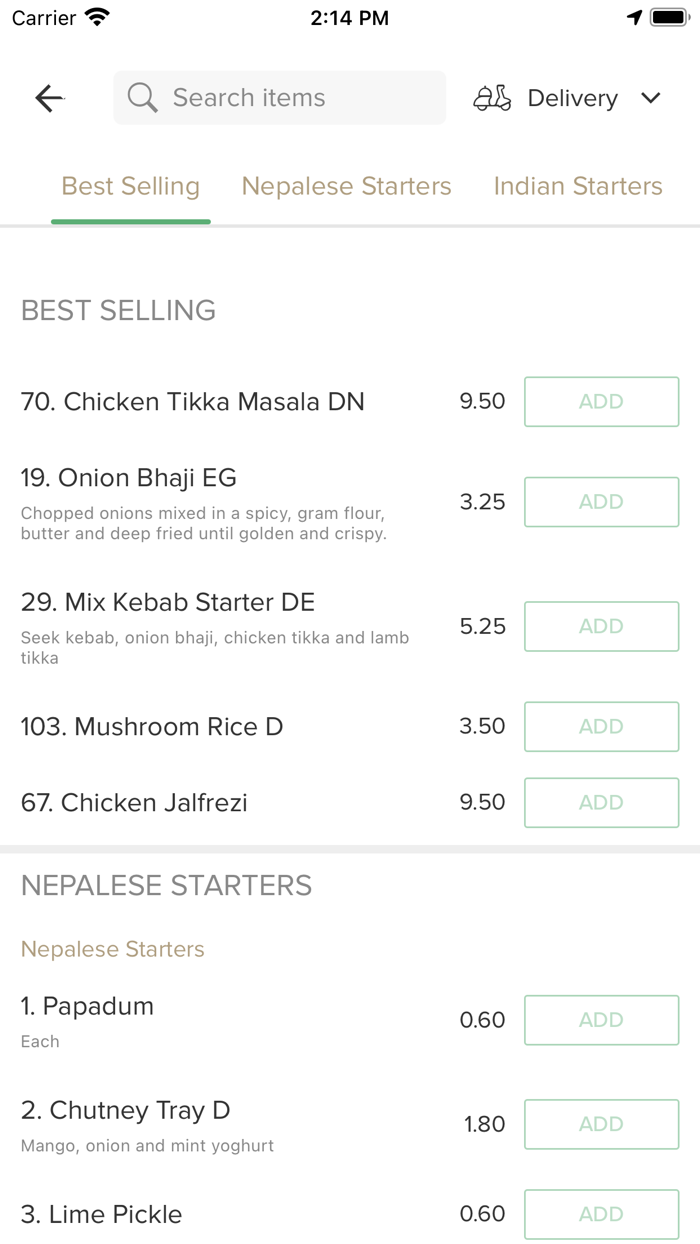Add Papadum to order

tap(602, 1020)
